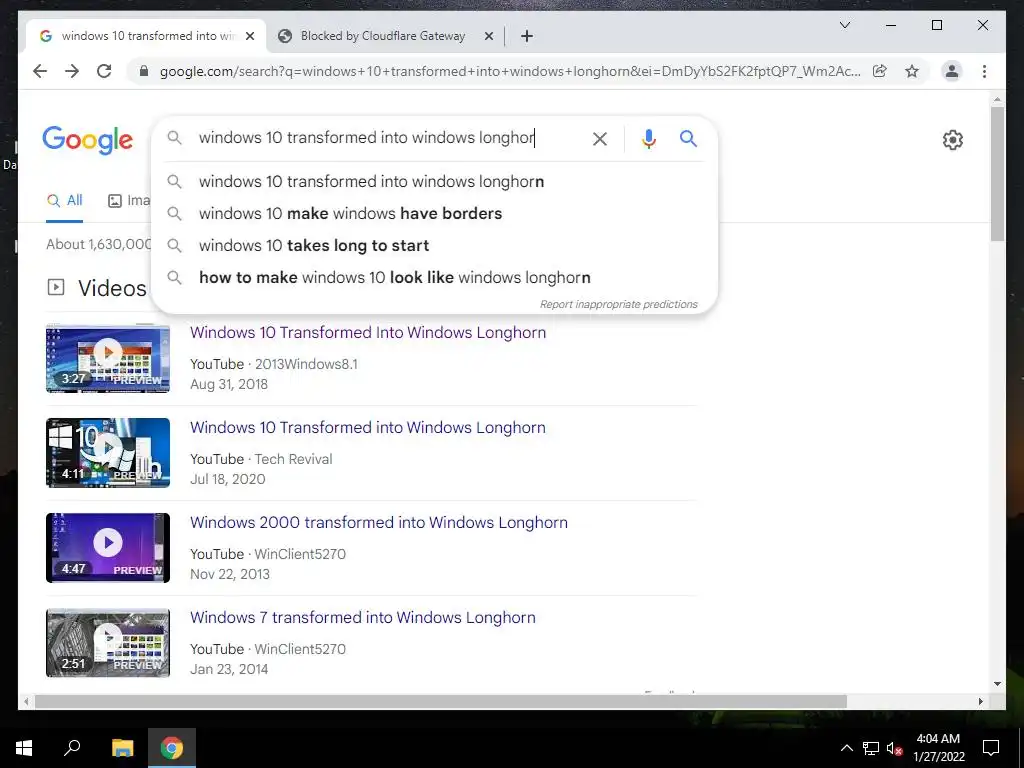Viewport: 1024px width, 768px height.
Task: Submit search with the blue magnifier
Action: (x=688, y=138)
